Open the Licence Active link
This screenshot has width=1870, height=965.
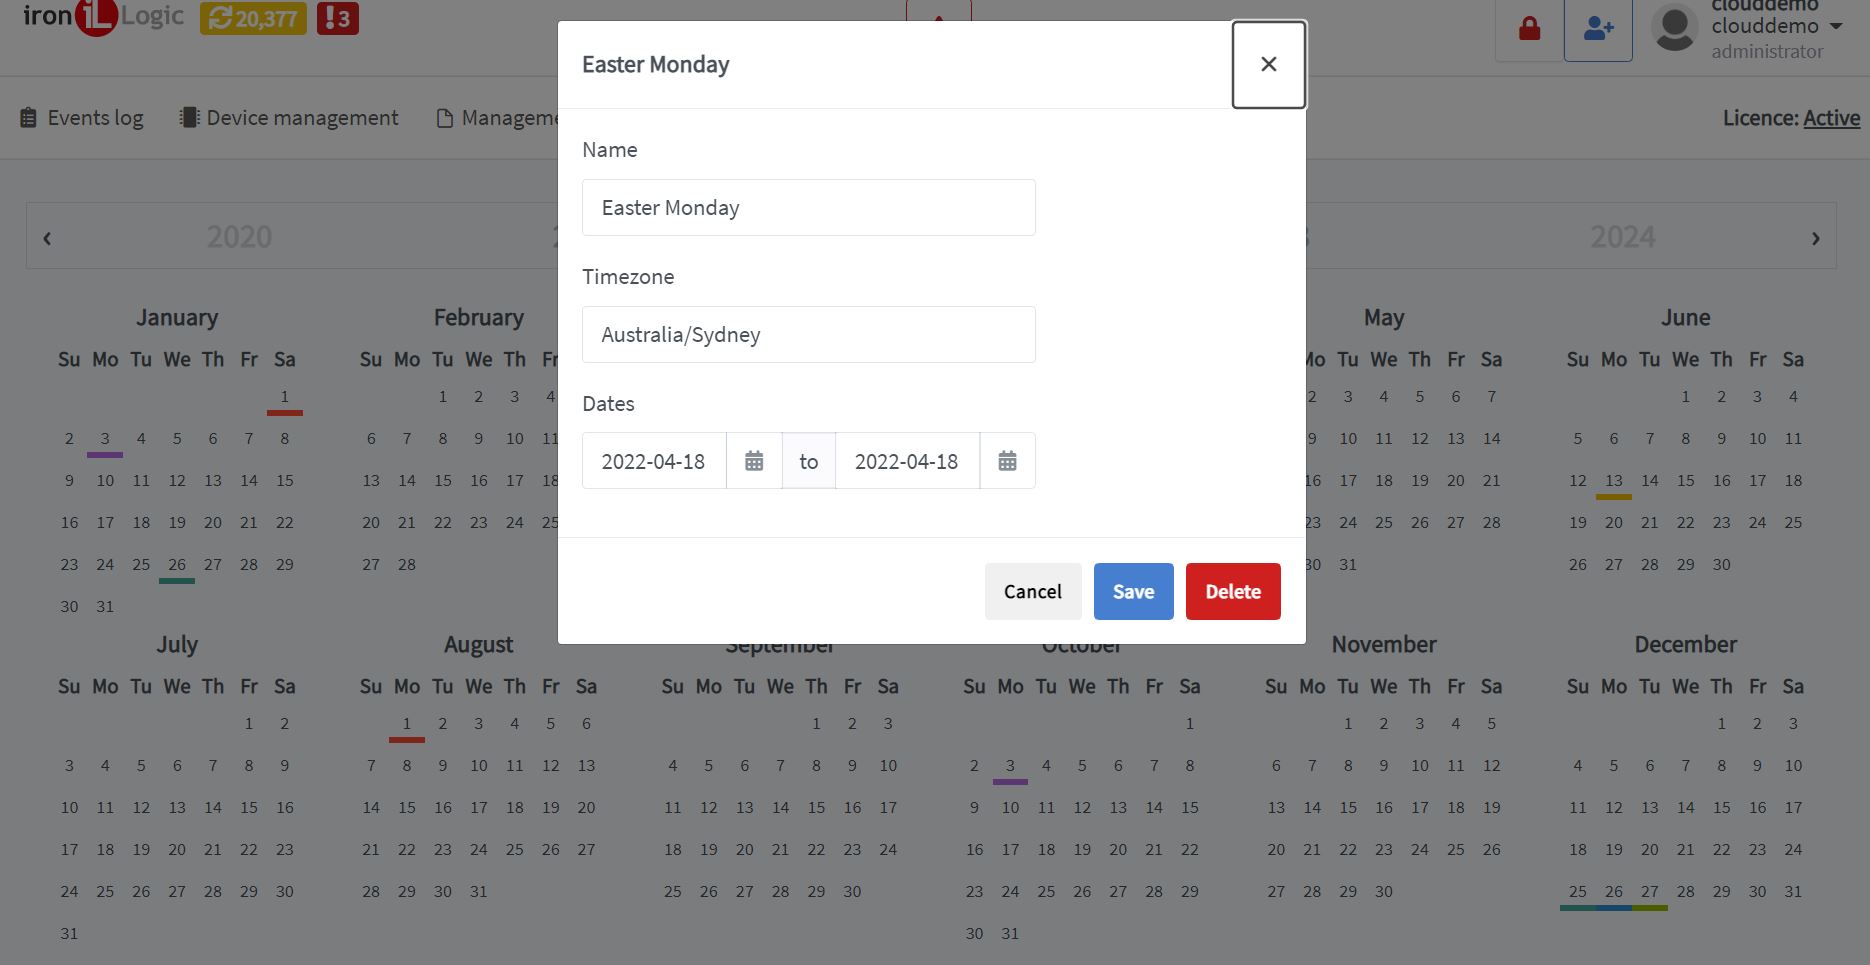(1831, 117)
